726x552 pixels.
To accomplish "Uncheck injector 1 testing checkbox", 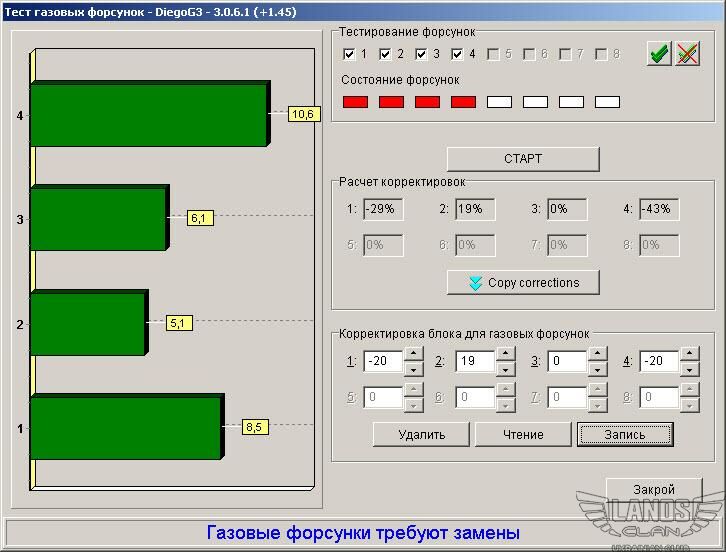I will point(349,54).
